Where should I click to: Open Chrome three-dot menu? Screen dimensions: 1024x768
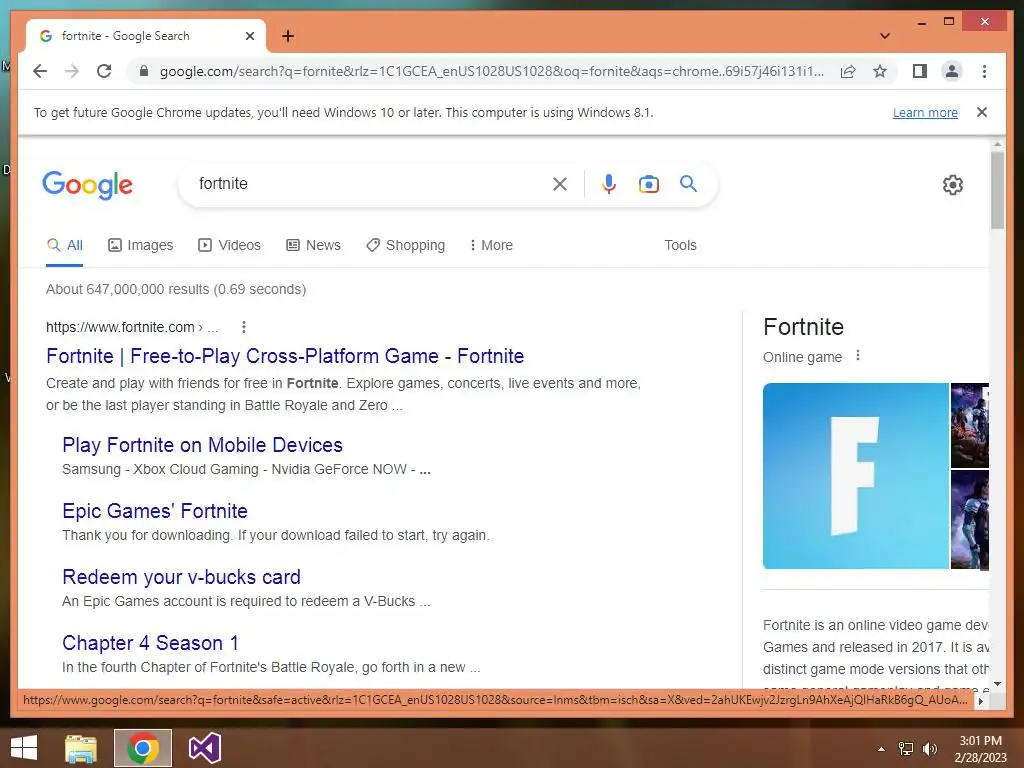(984, 71)
